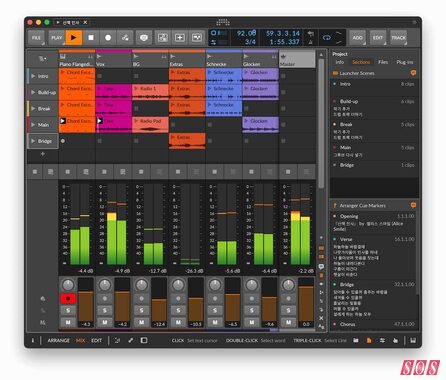Solo the BG channel
Viewport: 446px width, 380px height.
(141, 311)
